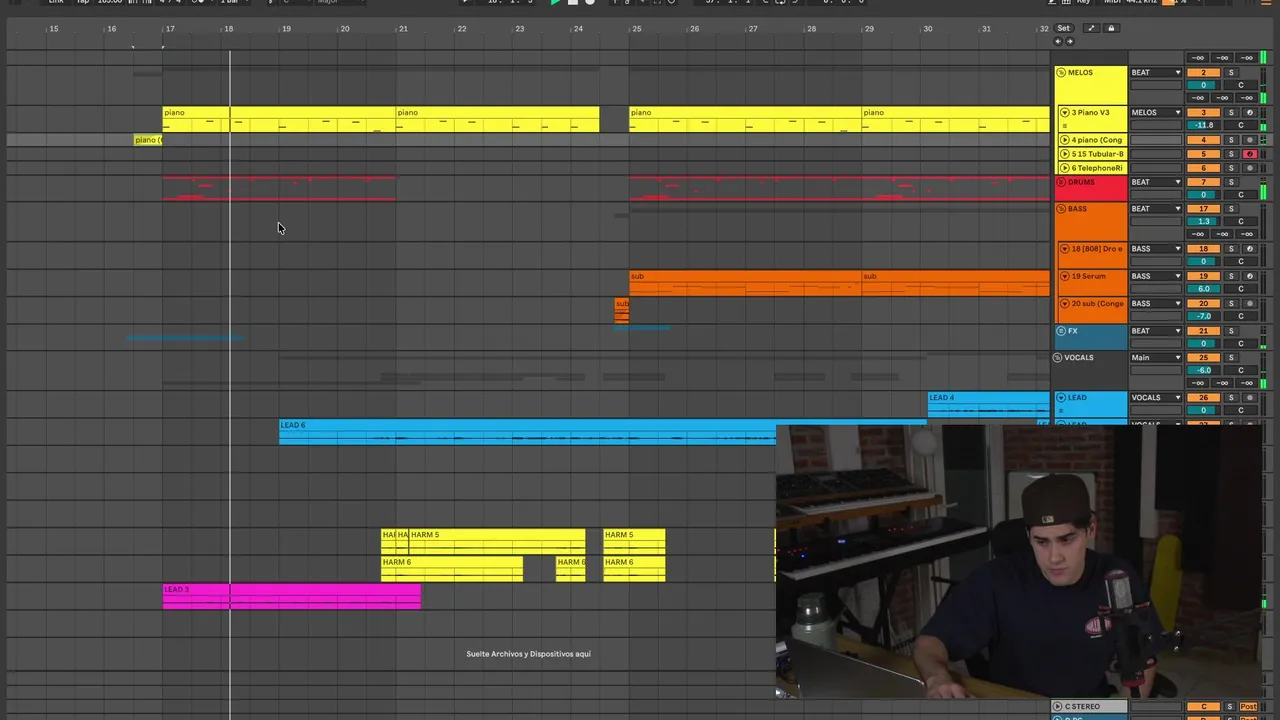Collapse the 20 sub track
This screenshot has height=720, width=1280.
tap(1065, 303)
